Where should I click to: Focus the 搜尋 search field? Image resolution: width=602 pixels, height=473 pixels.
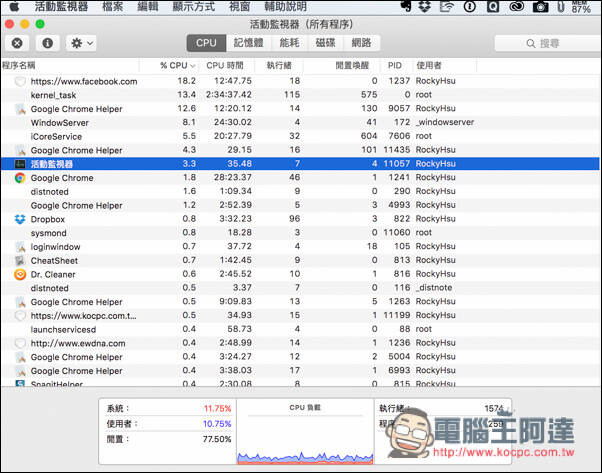pyautogui.click(x=548, y=43)
